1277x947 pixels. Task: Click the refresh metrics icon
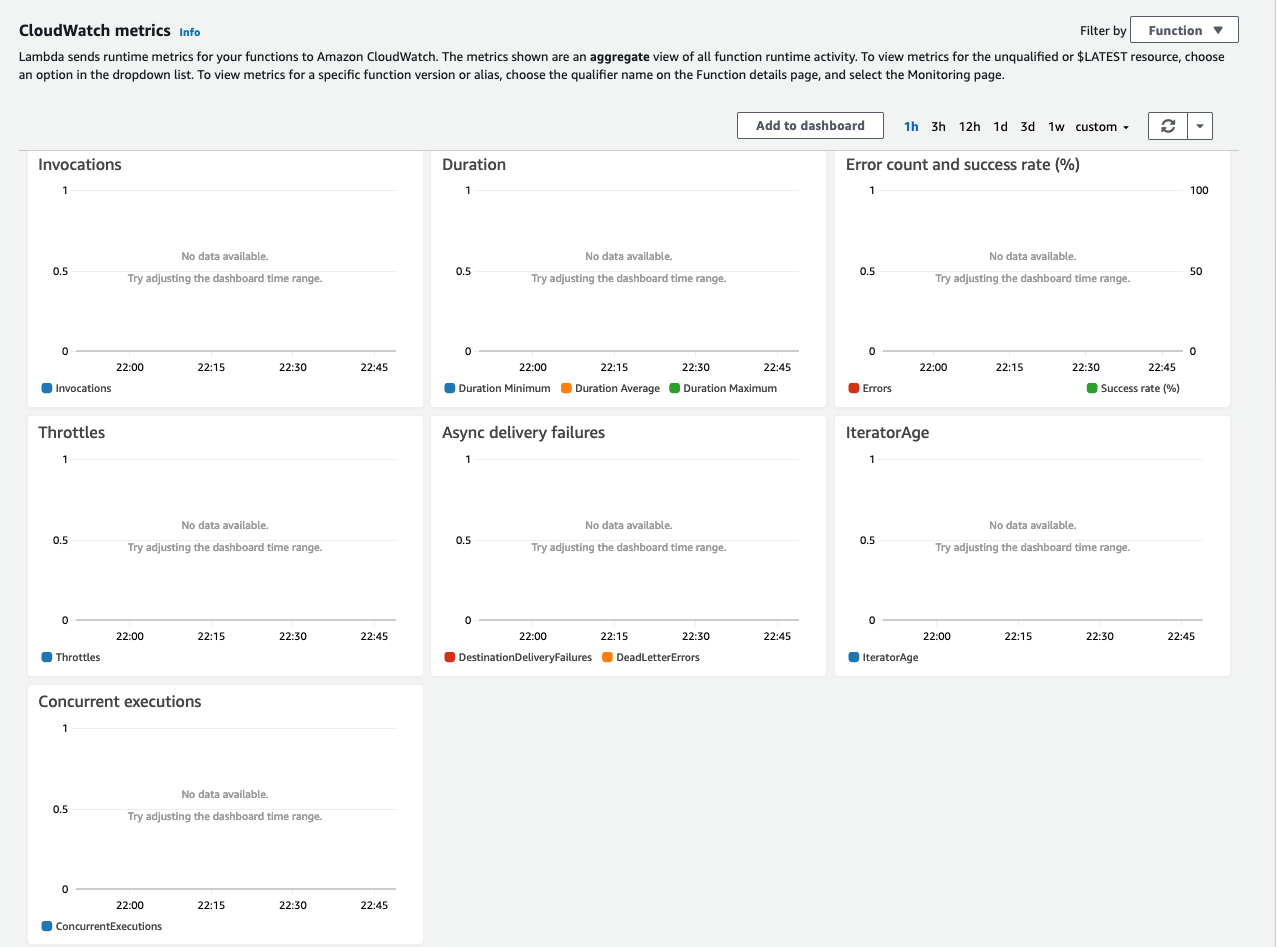1168,125
